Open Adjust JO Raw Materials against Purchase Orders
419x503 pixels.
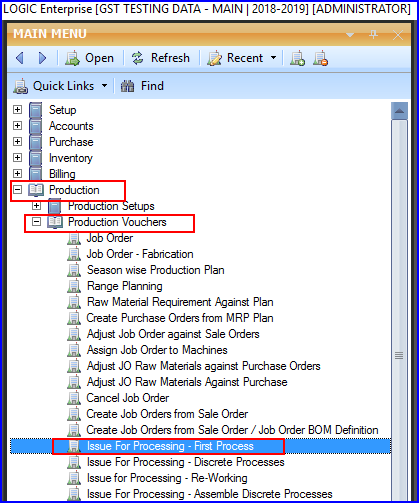point(204,366)
